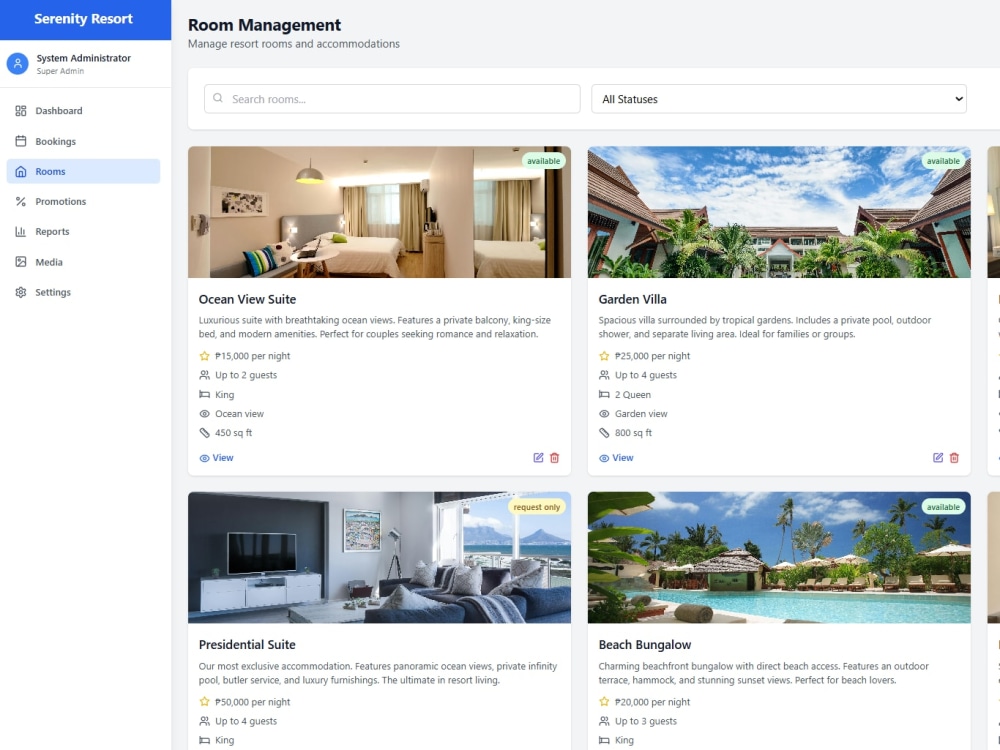Click the eye icon beside Garden view

604,414
